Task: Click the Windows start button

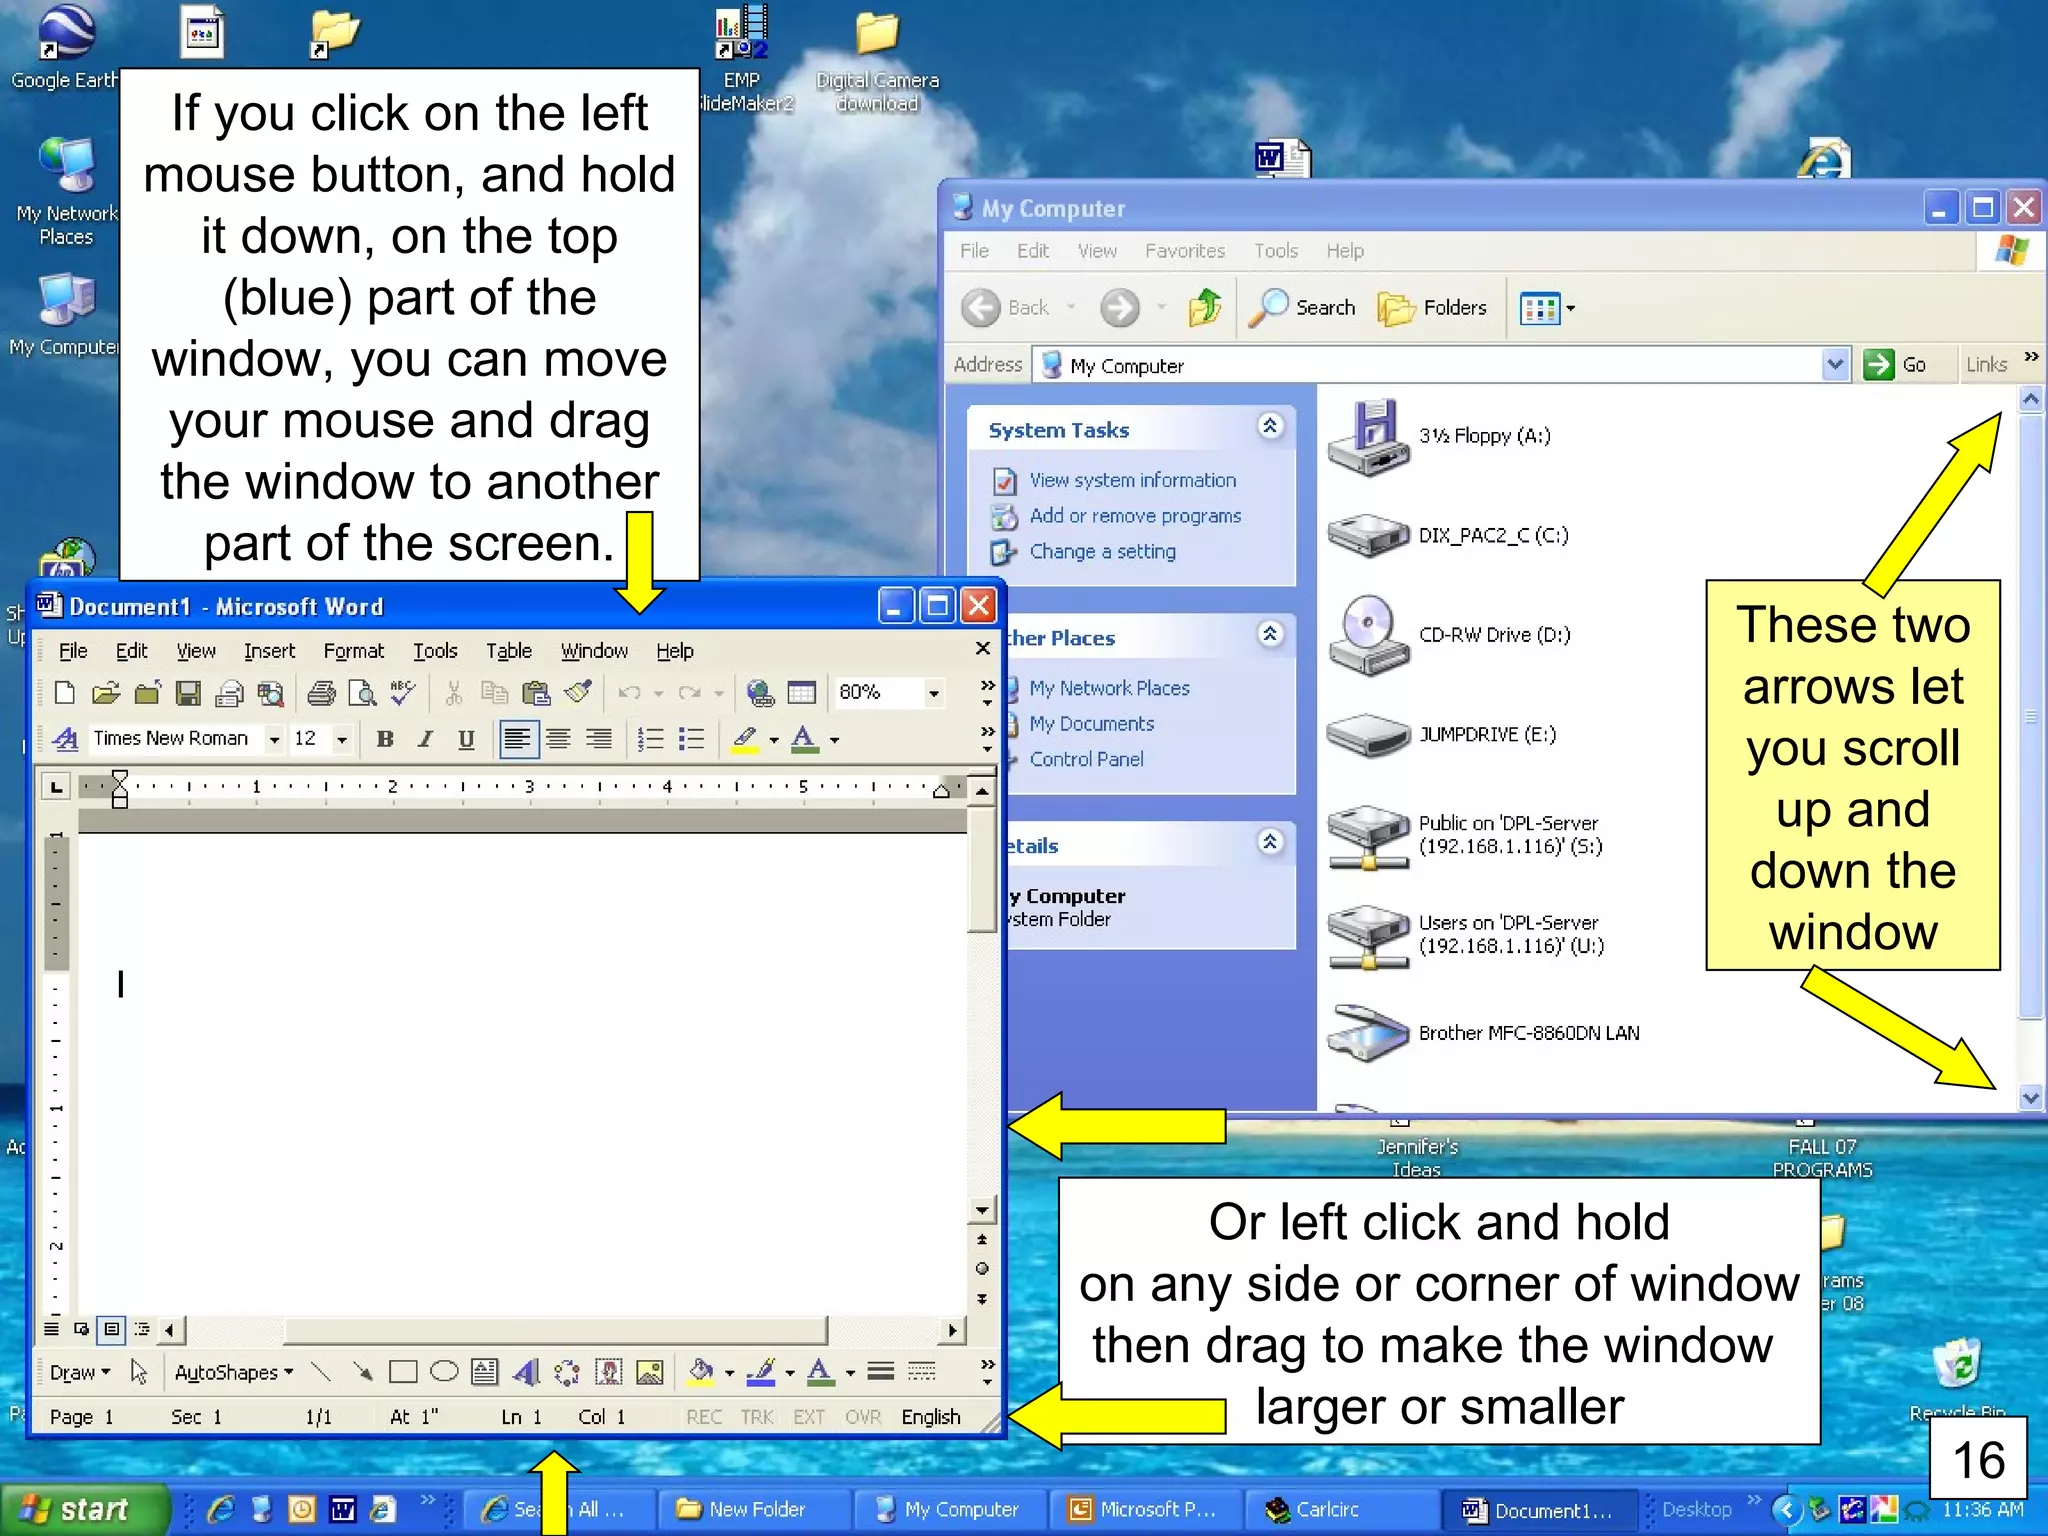Action: coord(84,1509)
